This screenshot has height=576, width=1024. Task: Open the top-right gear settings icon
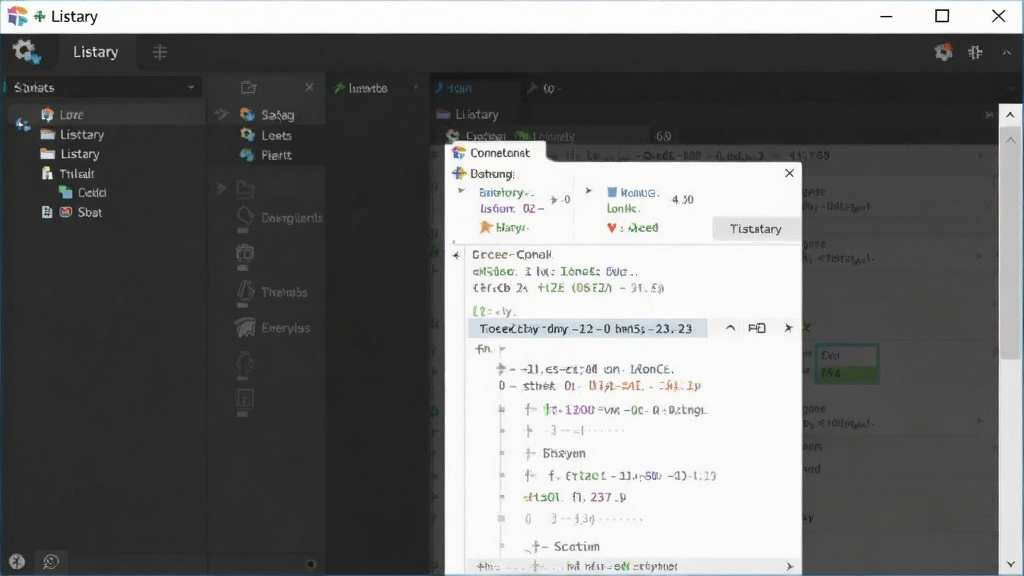tap(943, 52)
